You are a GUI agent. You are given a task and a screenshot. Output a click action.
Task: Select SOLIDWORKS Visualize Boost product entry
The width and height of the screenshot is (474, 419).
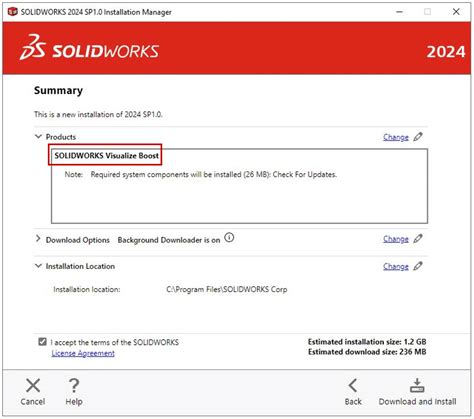click(106, 156)
